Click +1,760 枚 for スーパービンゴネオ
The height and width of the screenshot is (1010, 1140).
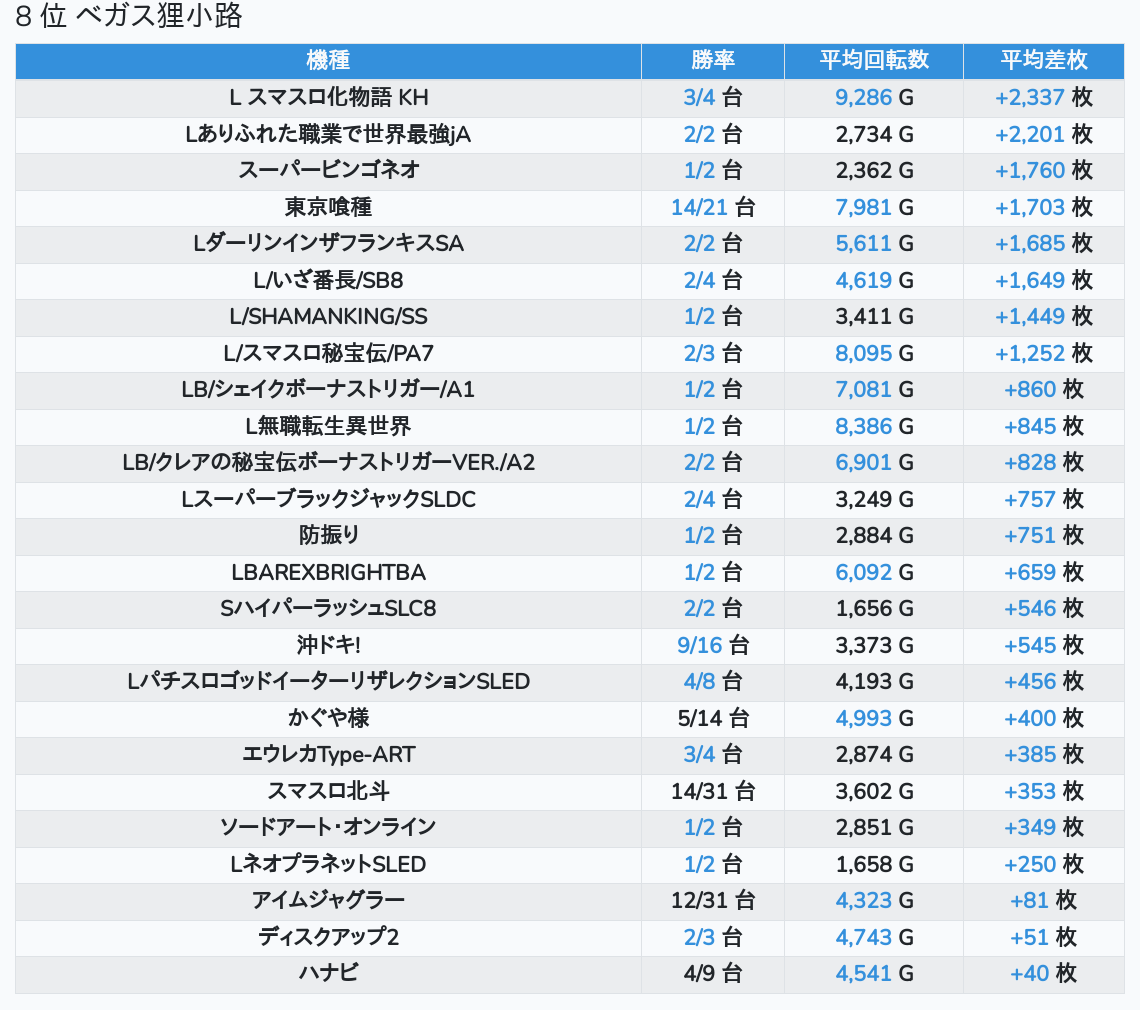[x=1030, y=170]
